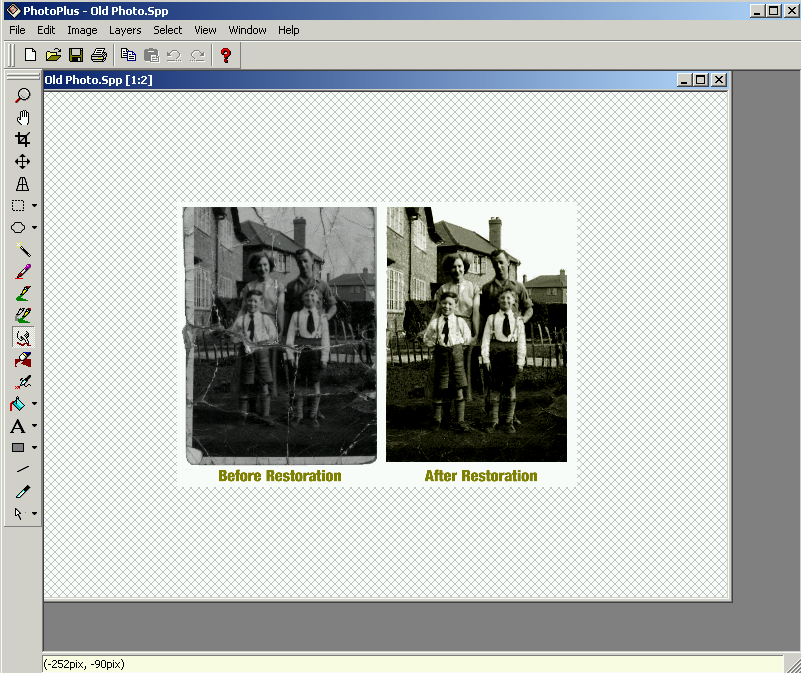Viewport: 801px width, 673px height.
Task: Open the File menu
Action: (x=17, y=30)
